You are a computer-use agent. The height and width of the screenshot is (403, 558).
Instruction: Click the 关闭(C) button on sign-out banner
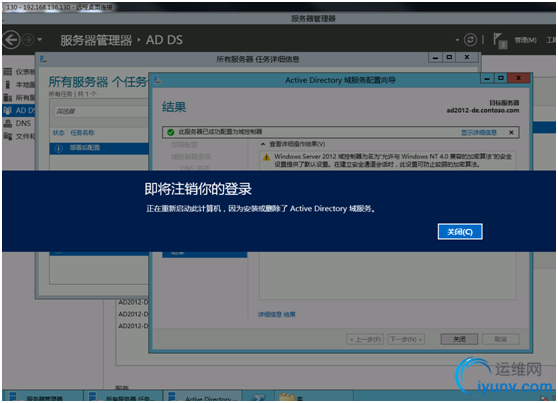460,232
